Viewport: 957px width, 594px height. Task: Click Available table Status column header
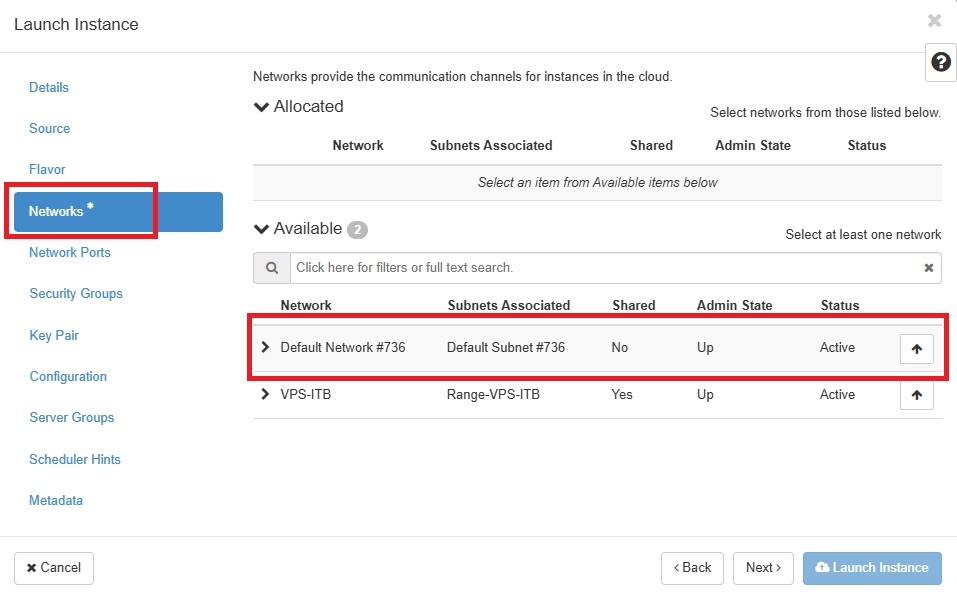840,305
